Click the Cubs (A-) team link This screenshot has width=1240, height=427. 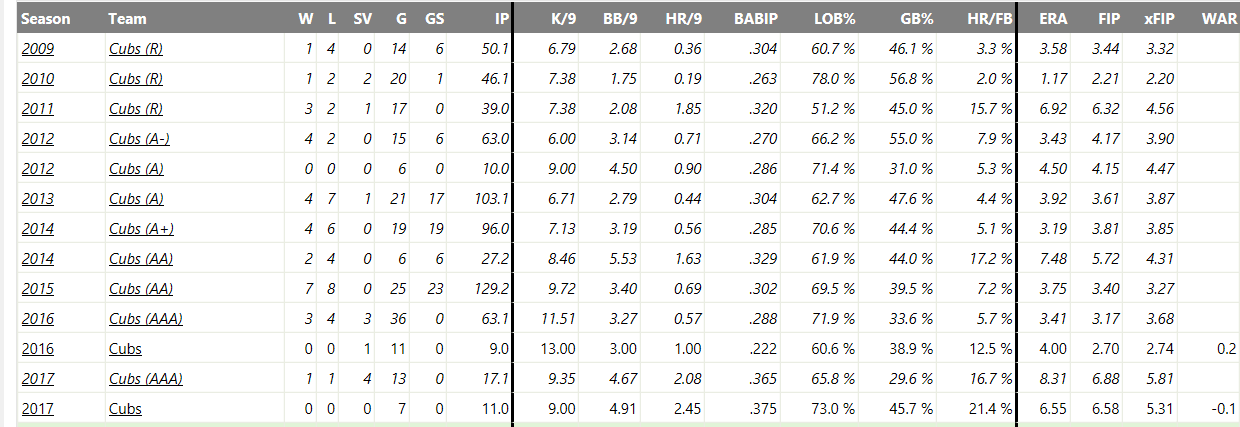(x=138, y=139)
